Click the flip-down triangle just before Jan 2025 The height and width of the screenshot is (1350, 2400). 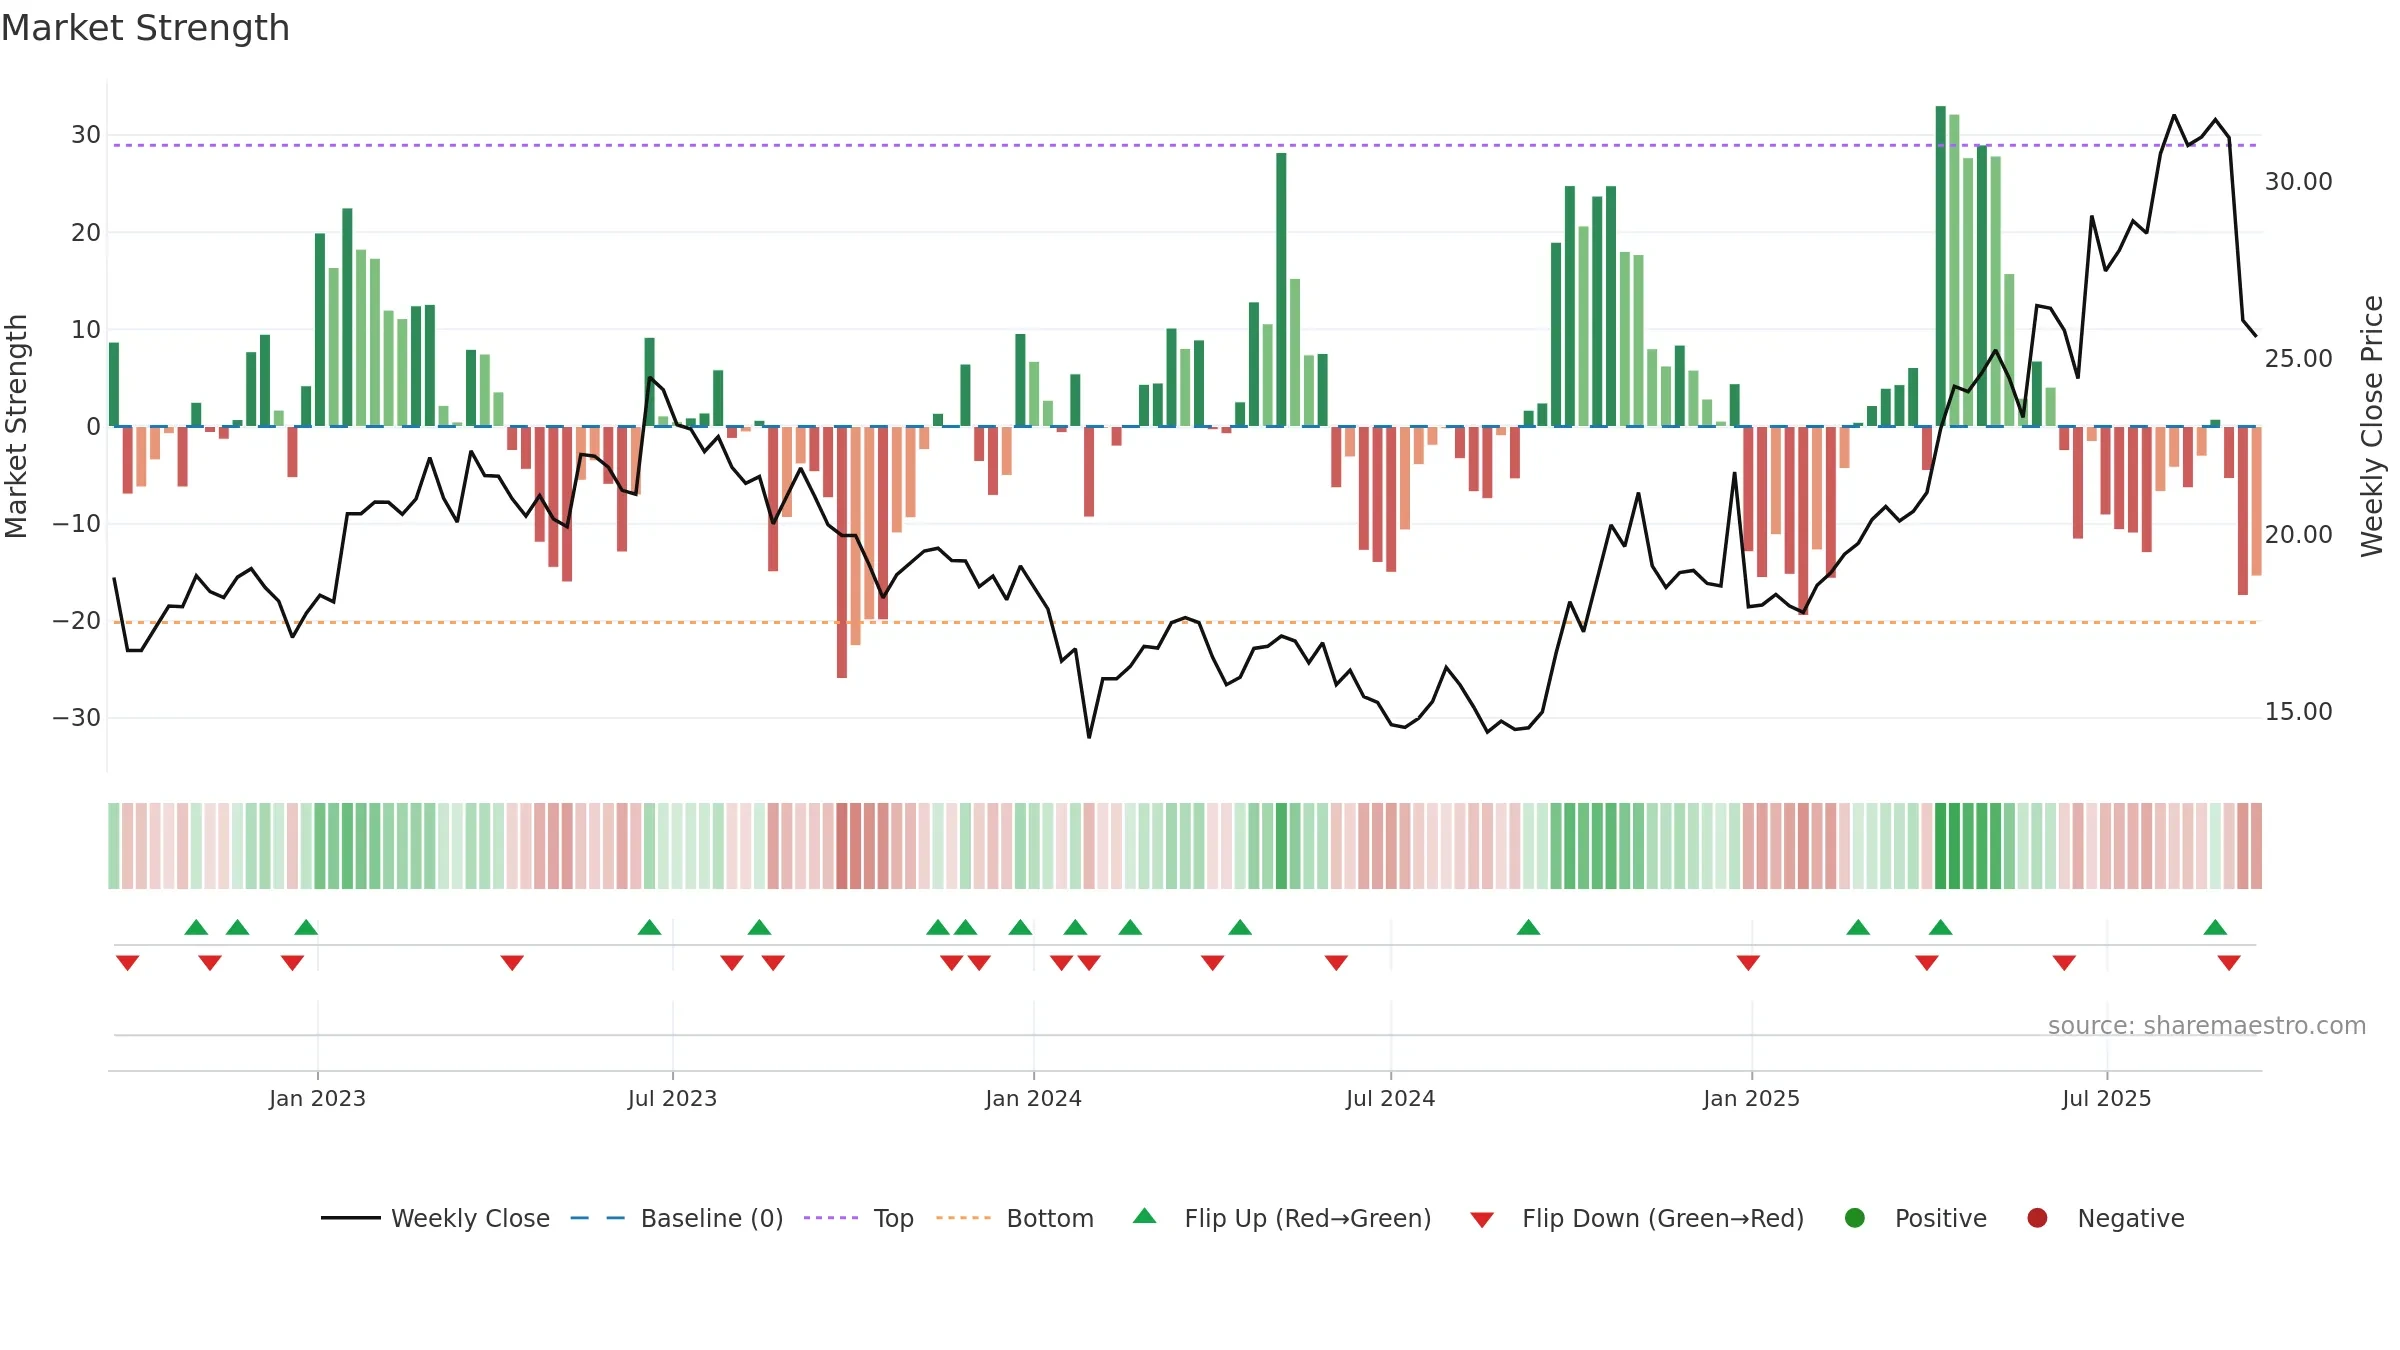click(x=1748, y=963)
